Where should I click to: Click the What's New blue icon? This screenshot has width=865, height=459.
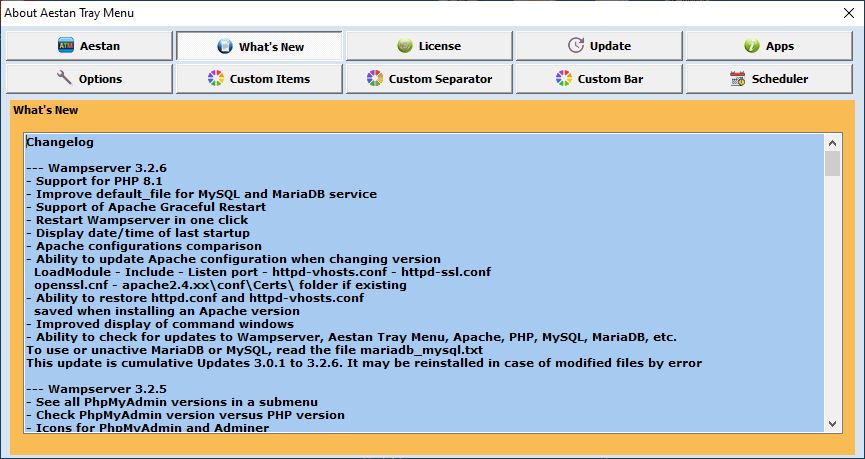[x=225, y=46]
